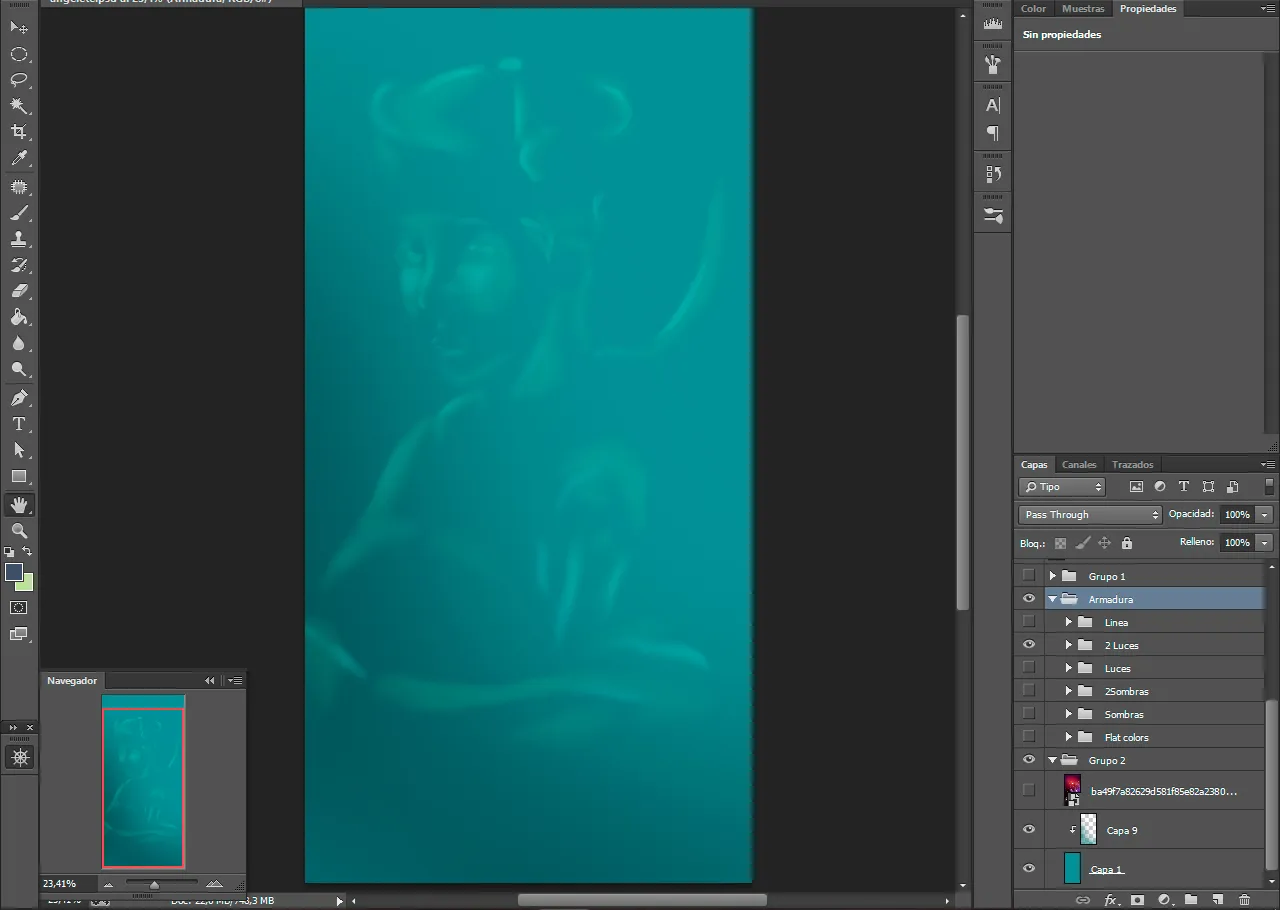The width and height of the screenshot is (1280, 910).
Task: Open the Histogram panel icon
Action: click(x=993, y=24)
